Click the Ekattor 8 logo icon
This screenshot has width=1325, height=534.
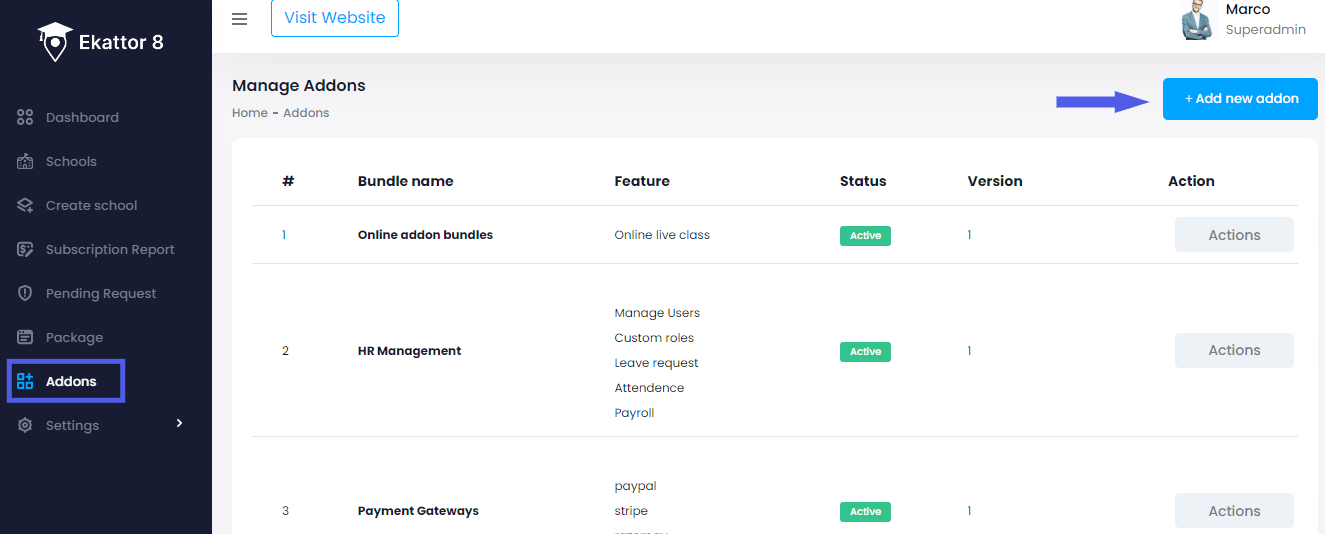click(55, 42)
